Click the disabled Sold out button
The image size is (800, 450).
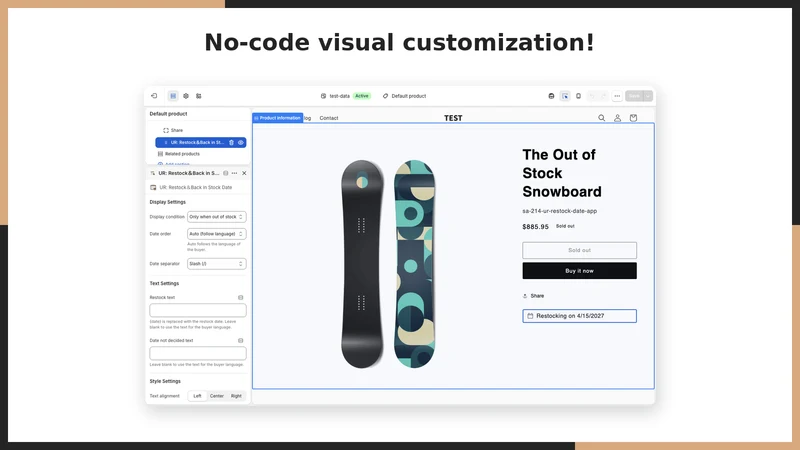[x=580, y=251]
